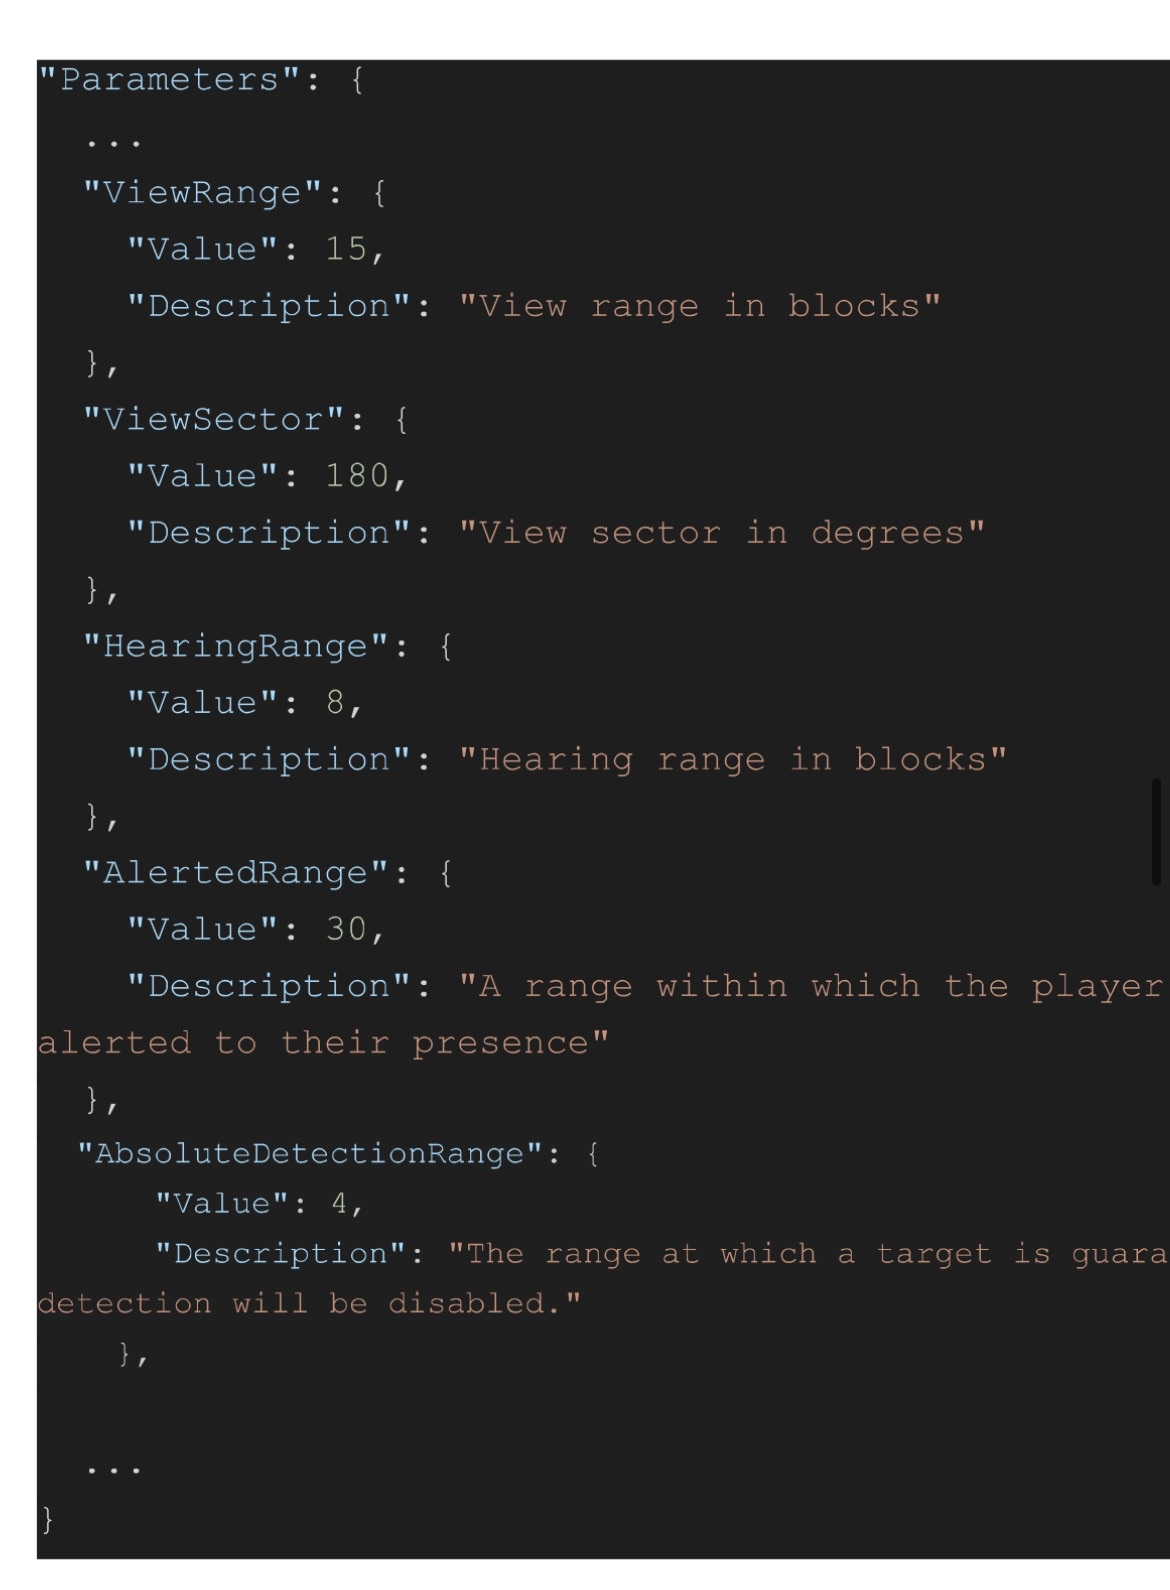Image resolution: width=1170 pixels, height=1590 pixels.
Task: Click the "ViewRange" key name
Action: (201, 192)
